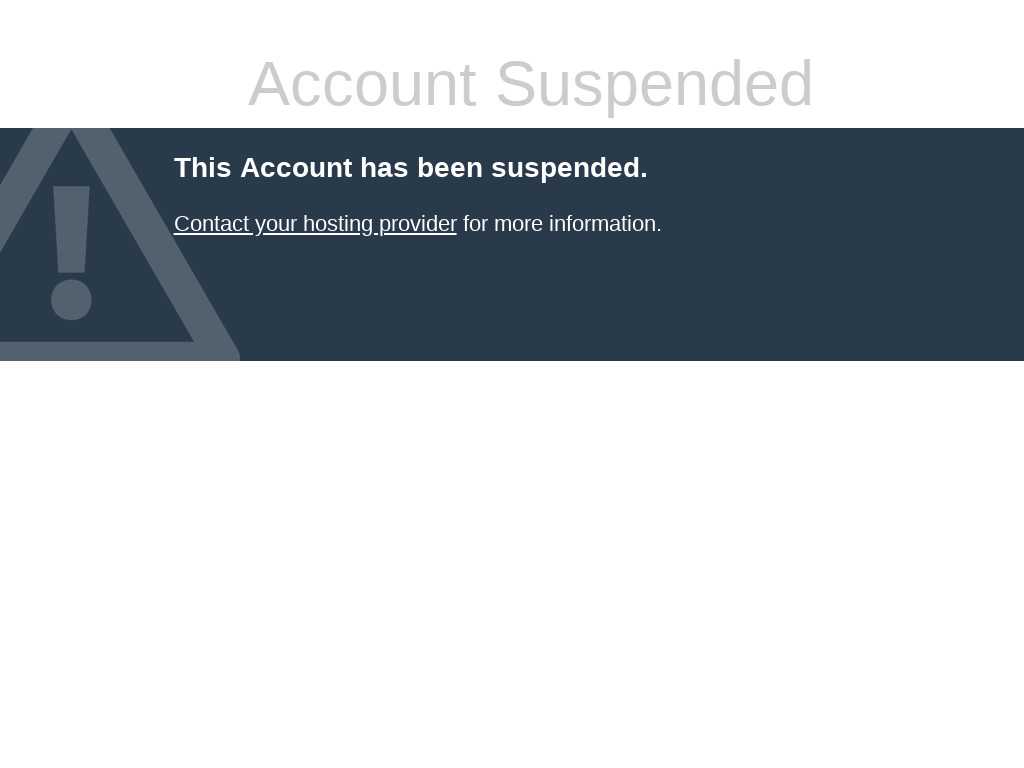
Task: Click the exclamation mark inside the triangle
Action: (x=71, y=253)
